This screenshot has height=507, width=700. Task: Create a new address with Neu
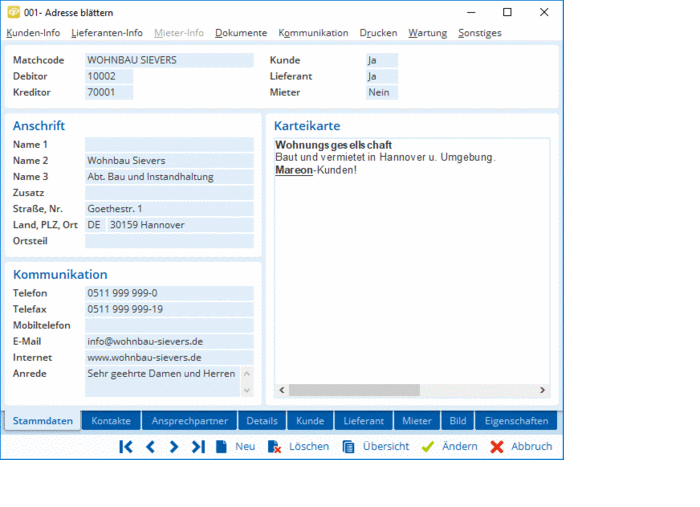(235, 447)
